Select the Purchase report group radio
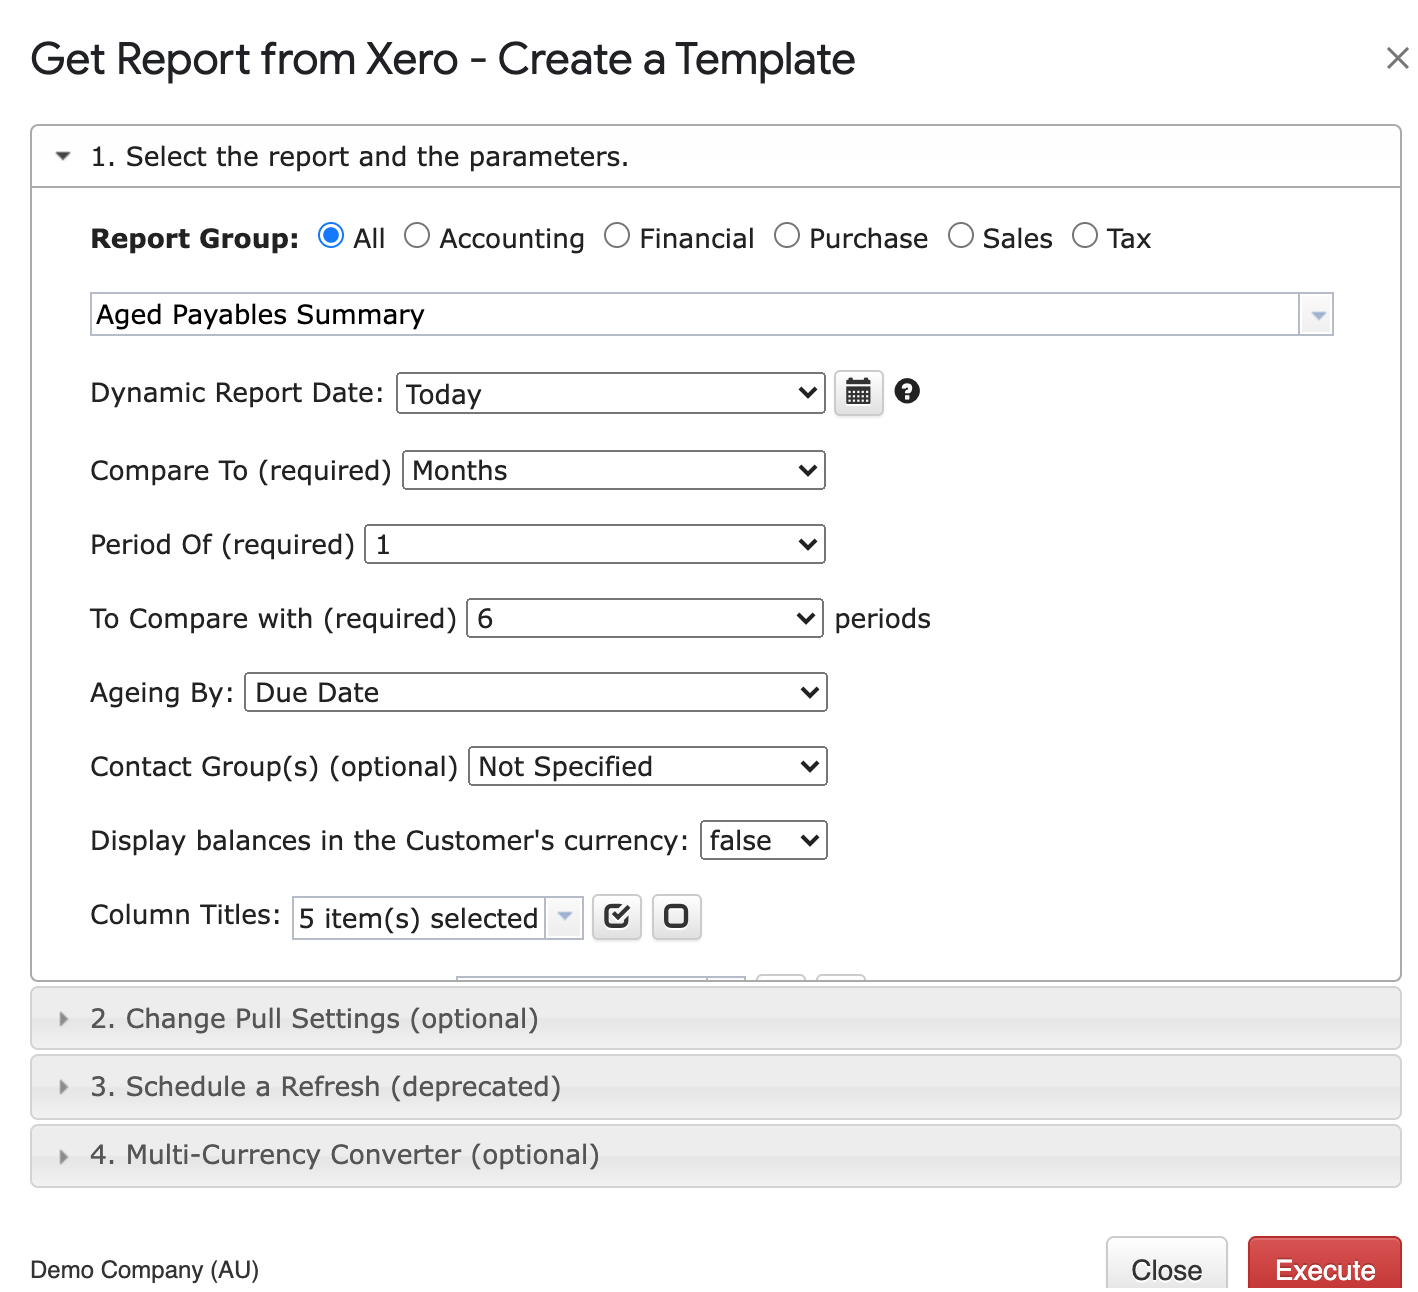Viewport: 1418px width, 1292px height. [787, 236]
